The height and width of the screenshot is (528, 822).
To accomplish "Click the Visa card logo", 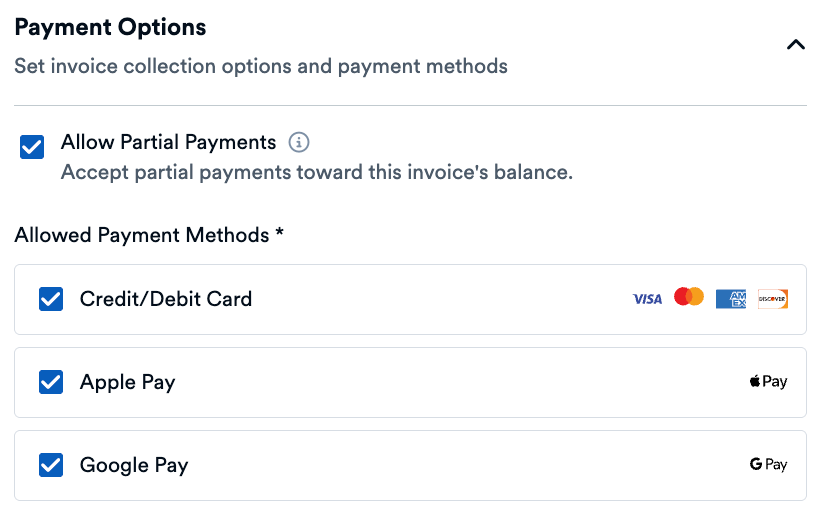I will click(x=647, y=299).
